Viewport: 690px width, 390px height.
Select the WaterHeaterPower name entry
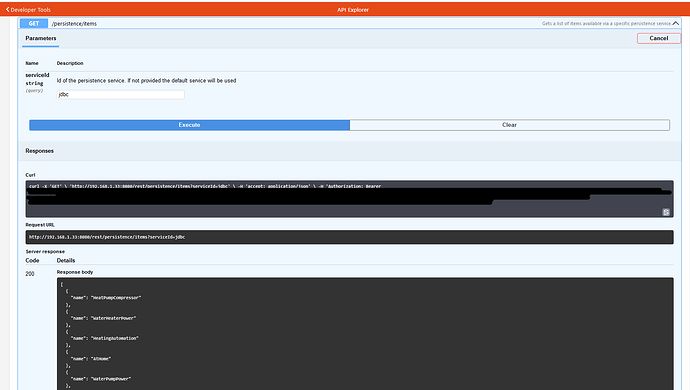tap(103, 318)
